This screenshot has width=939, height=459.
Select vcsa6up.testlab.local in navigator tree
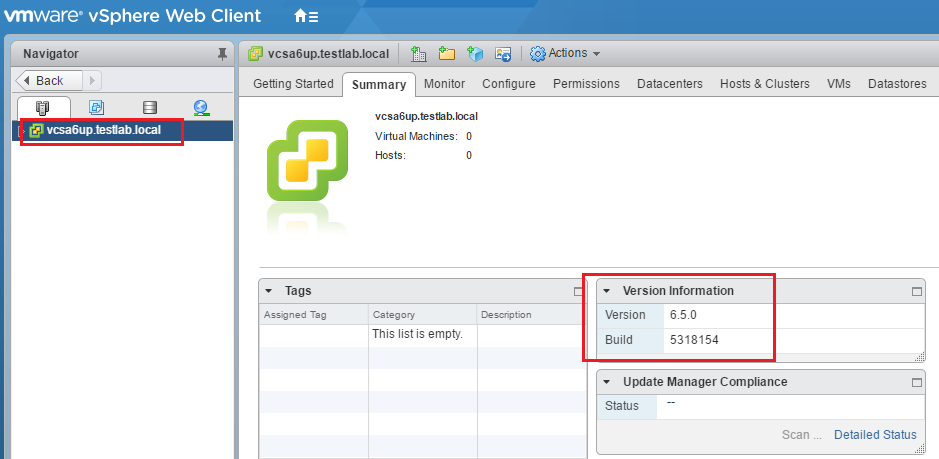[104, 129]
